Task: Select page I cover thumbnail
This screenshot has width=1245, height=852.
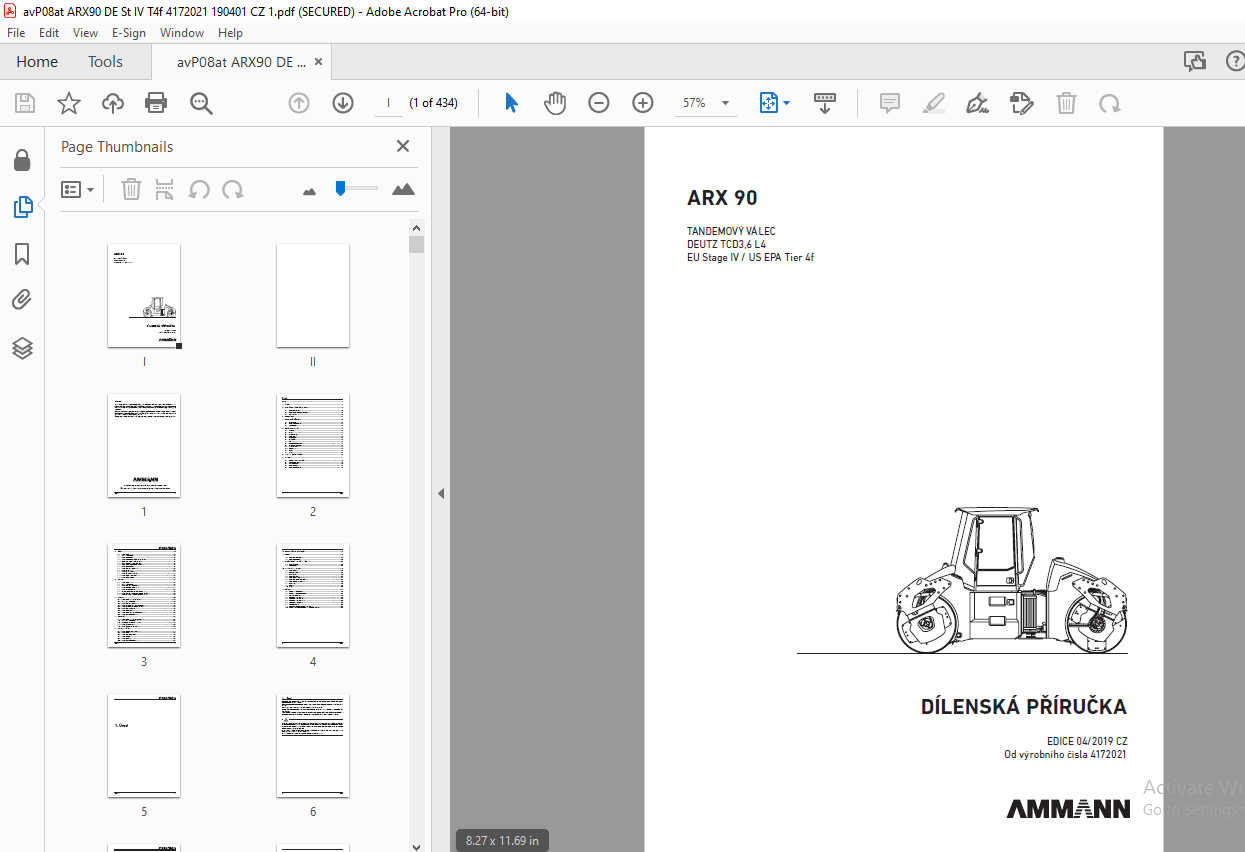Action: pos(144,296)
